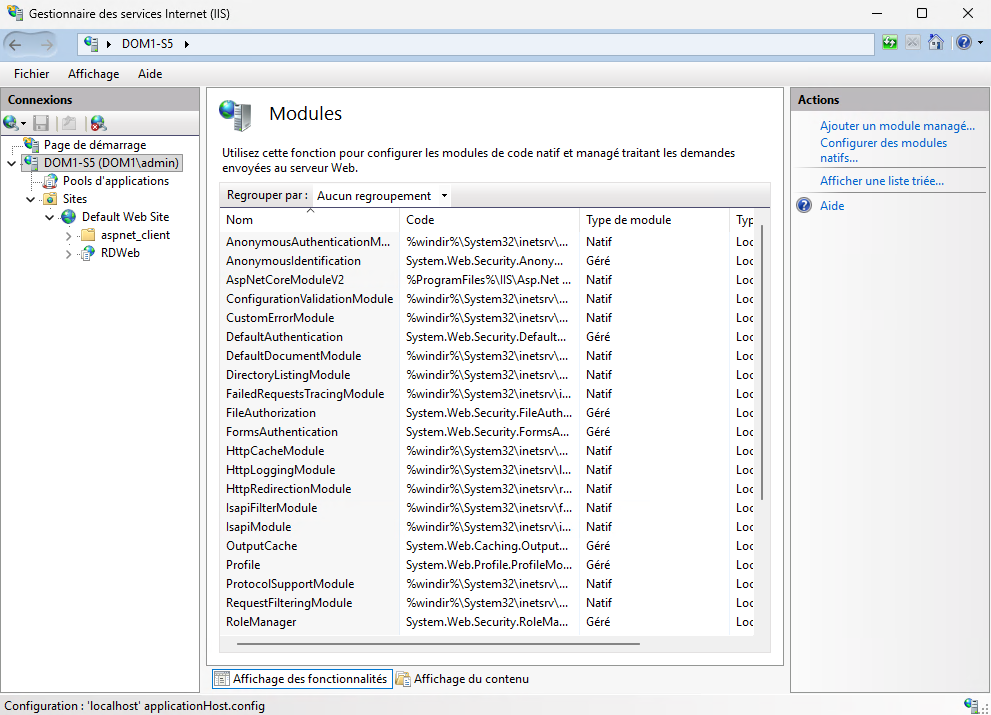Open the Fichier menu
Screen dimensions: 991x715
(32, 74)
